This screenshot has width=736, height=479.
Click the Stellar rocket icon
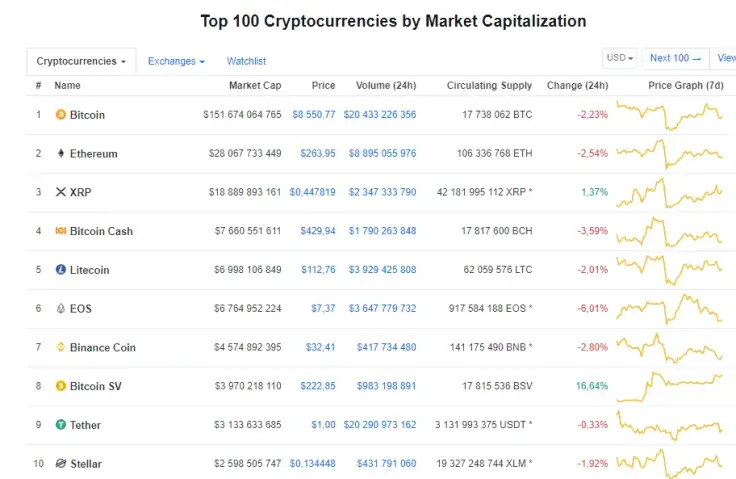pyautogui.click(x=61, y=464)
